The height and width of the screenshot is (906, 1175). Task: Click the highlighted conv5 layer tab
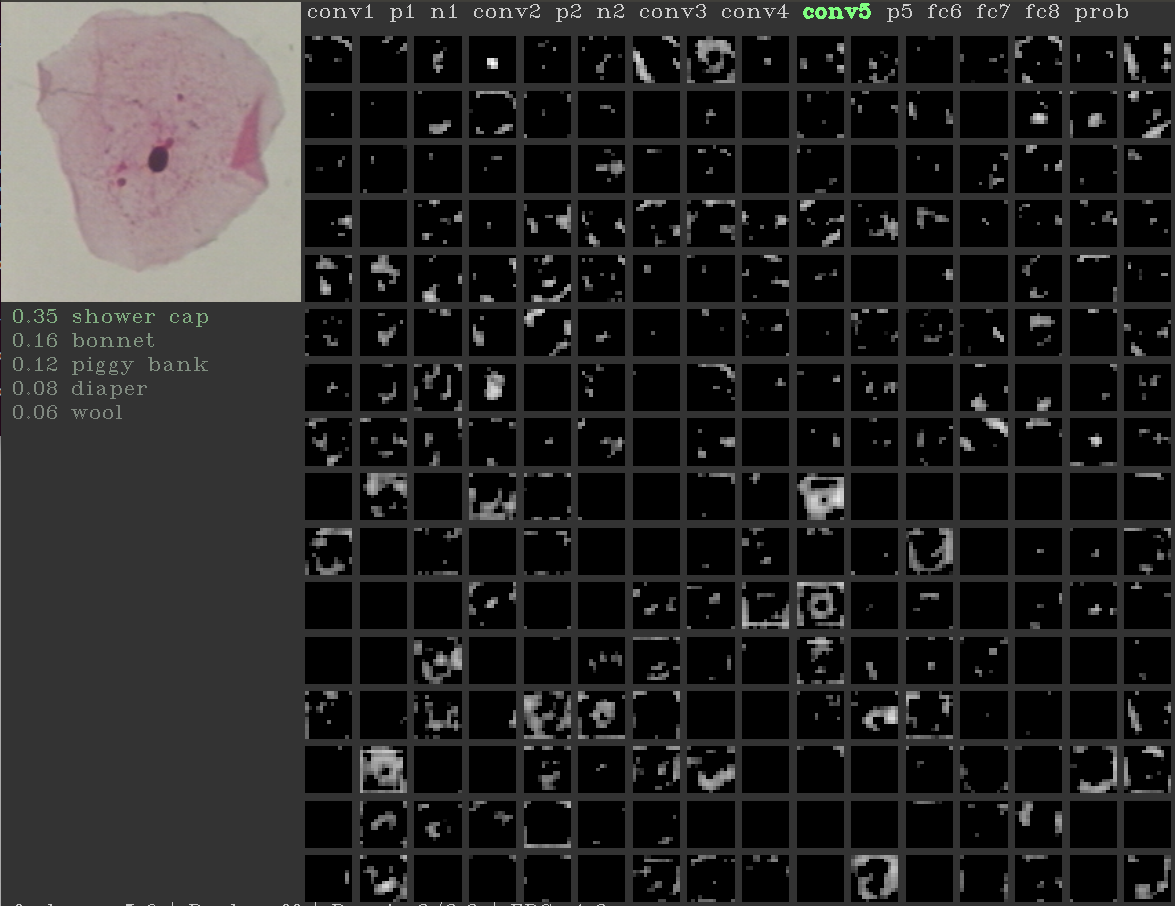pyautogui.click(x=836, y=12)
